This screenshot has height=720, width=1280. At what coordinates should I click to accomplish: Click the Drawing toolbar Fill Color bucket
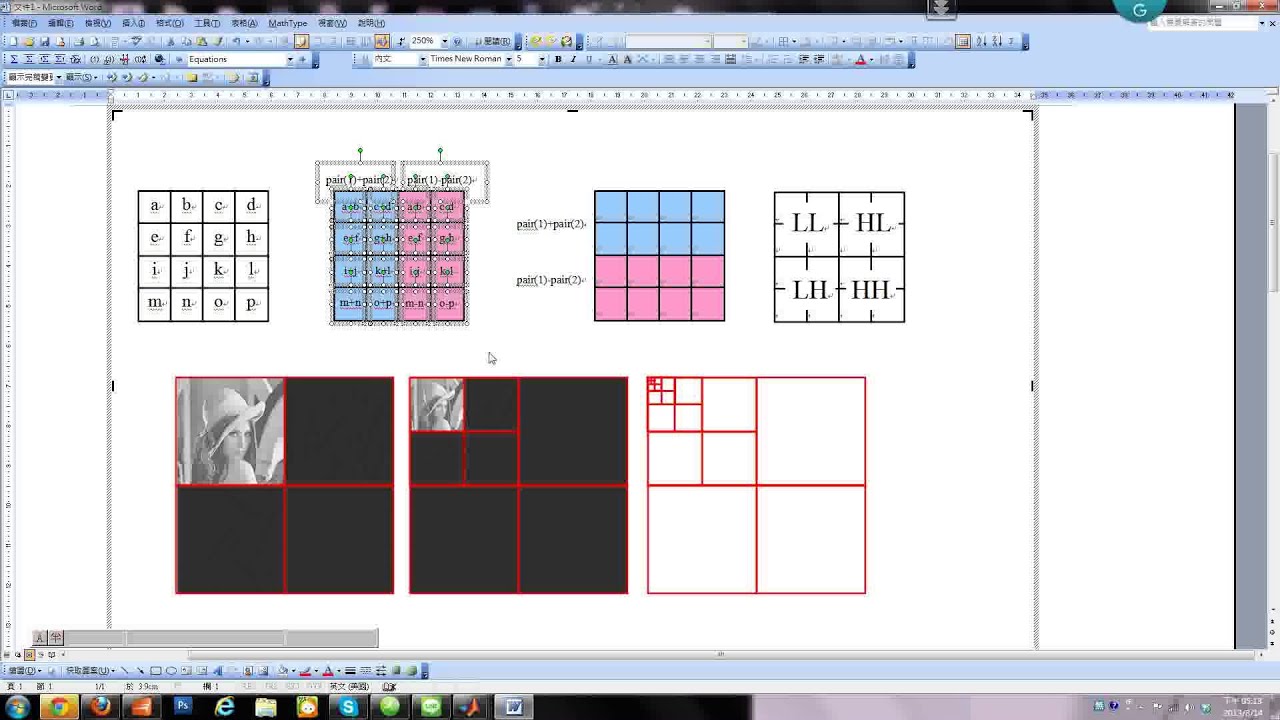tap(283, 671)
